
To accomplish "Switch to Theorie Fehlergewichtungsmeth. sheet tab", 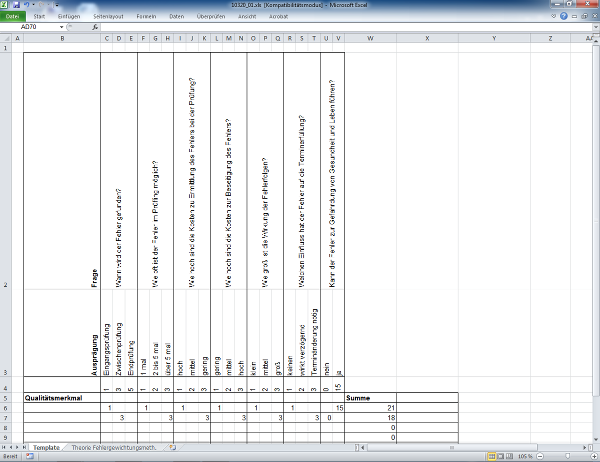I will pos(112,448).
